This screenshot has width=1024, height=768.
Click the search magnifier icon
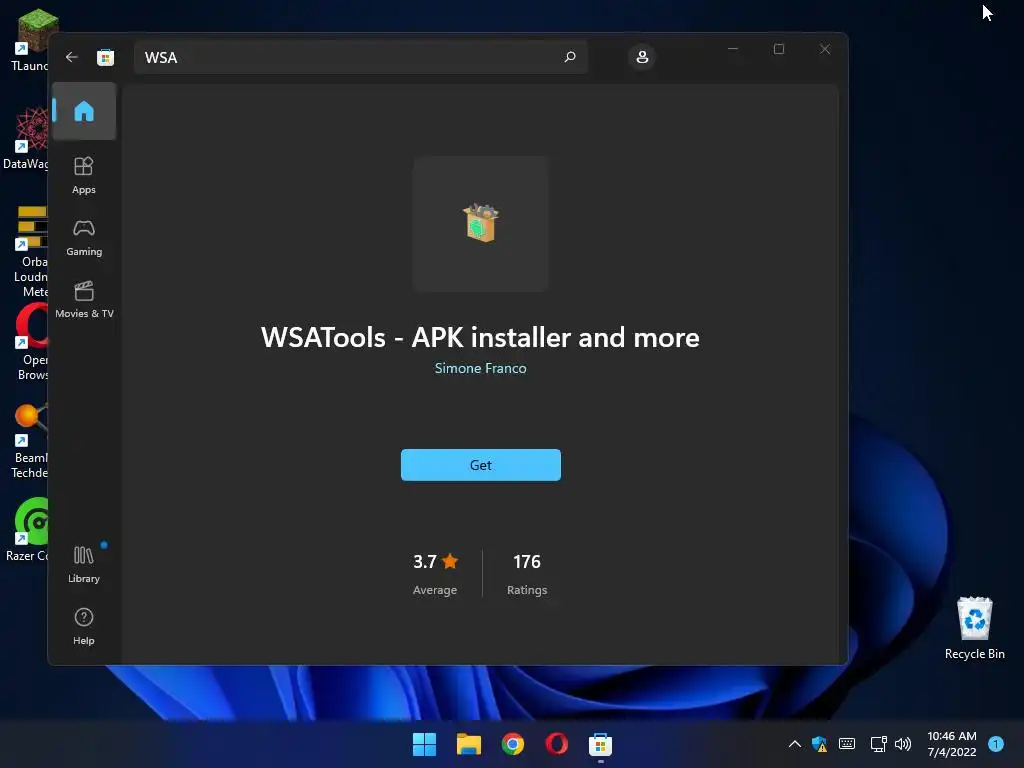pos(570,57)
